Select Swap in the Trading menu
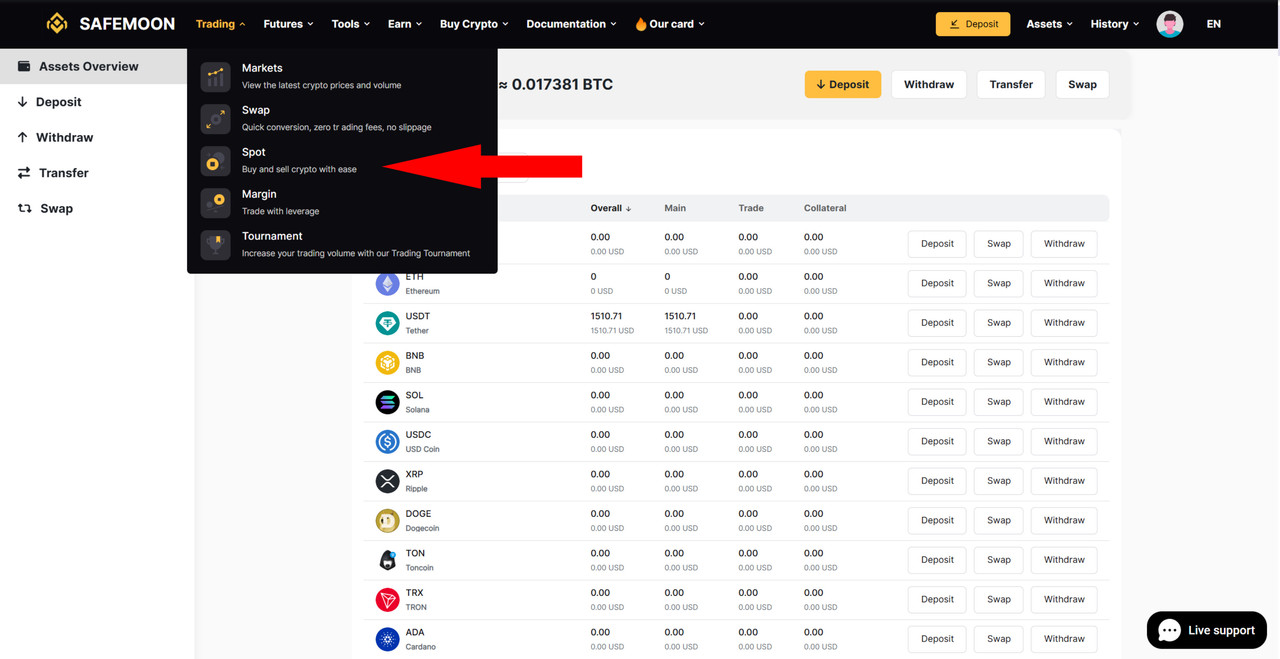Viewport: 1280px width, 659px height. click(342, 118)
